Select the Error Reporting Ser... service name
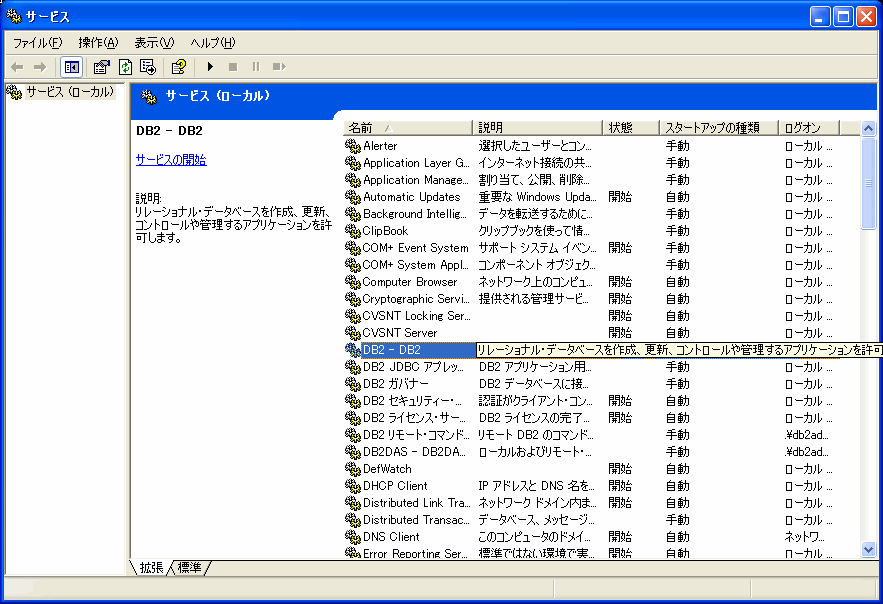883x604 pixels. tap(415, 553)
